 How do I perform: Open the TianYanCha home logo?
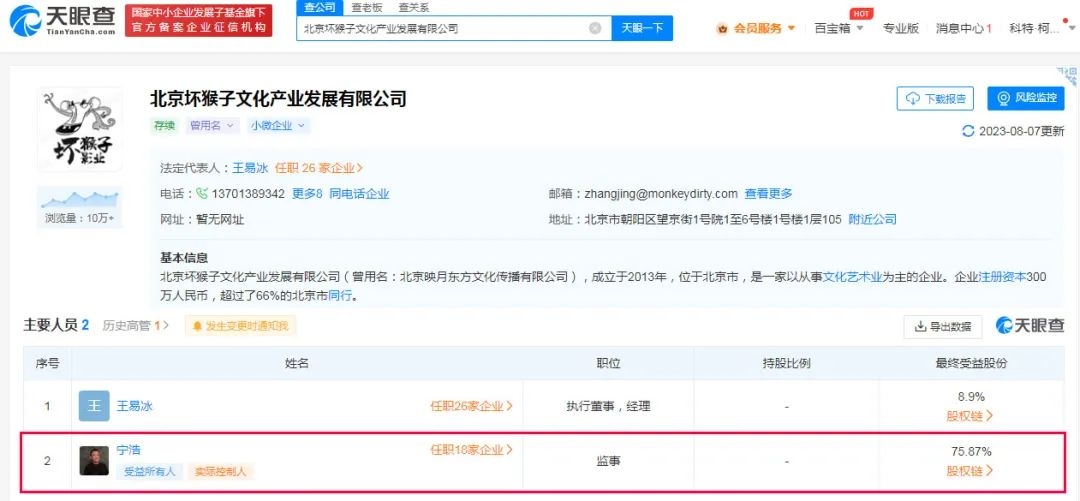coord(62,20)
